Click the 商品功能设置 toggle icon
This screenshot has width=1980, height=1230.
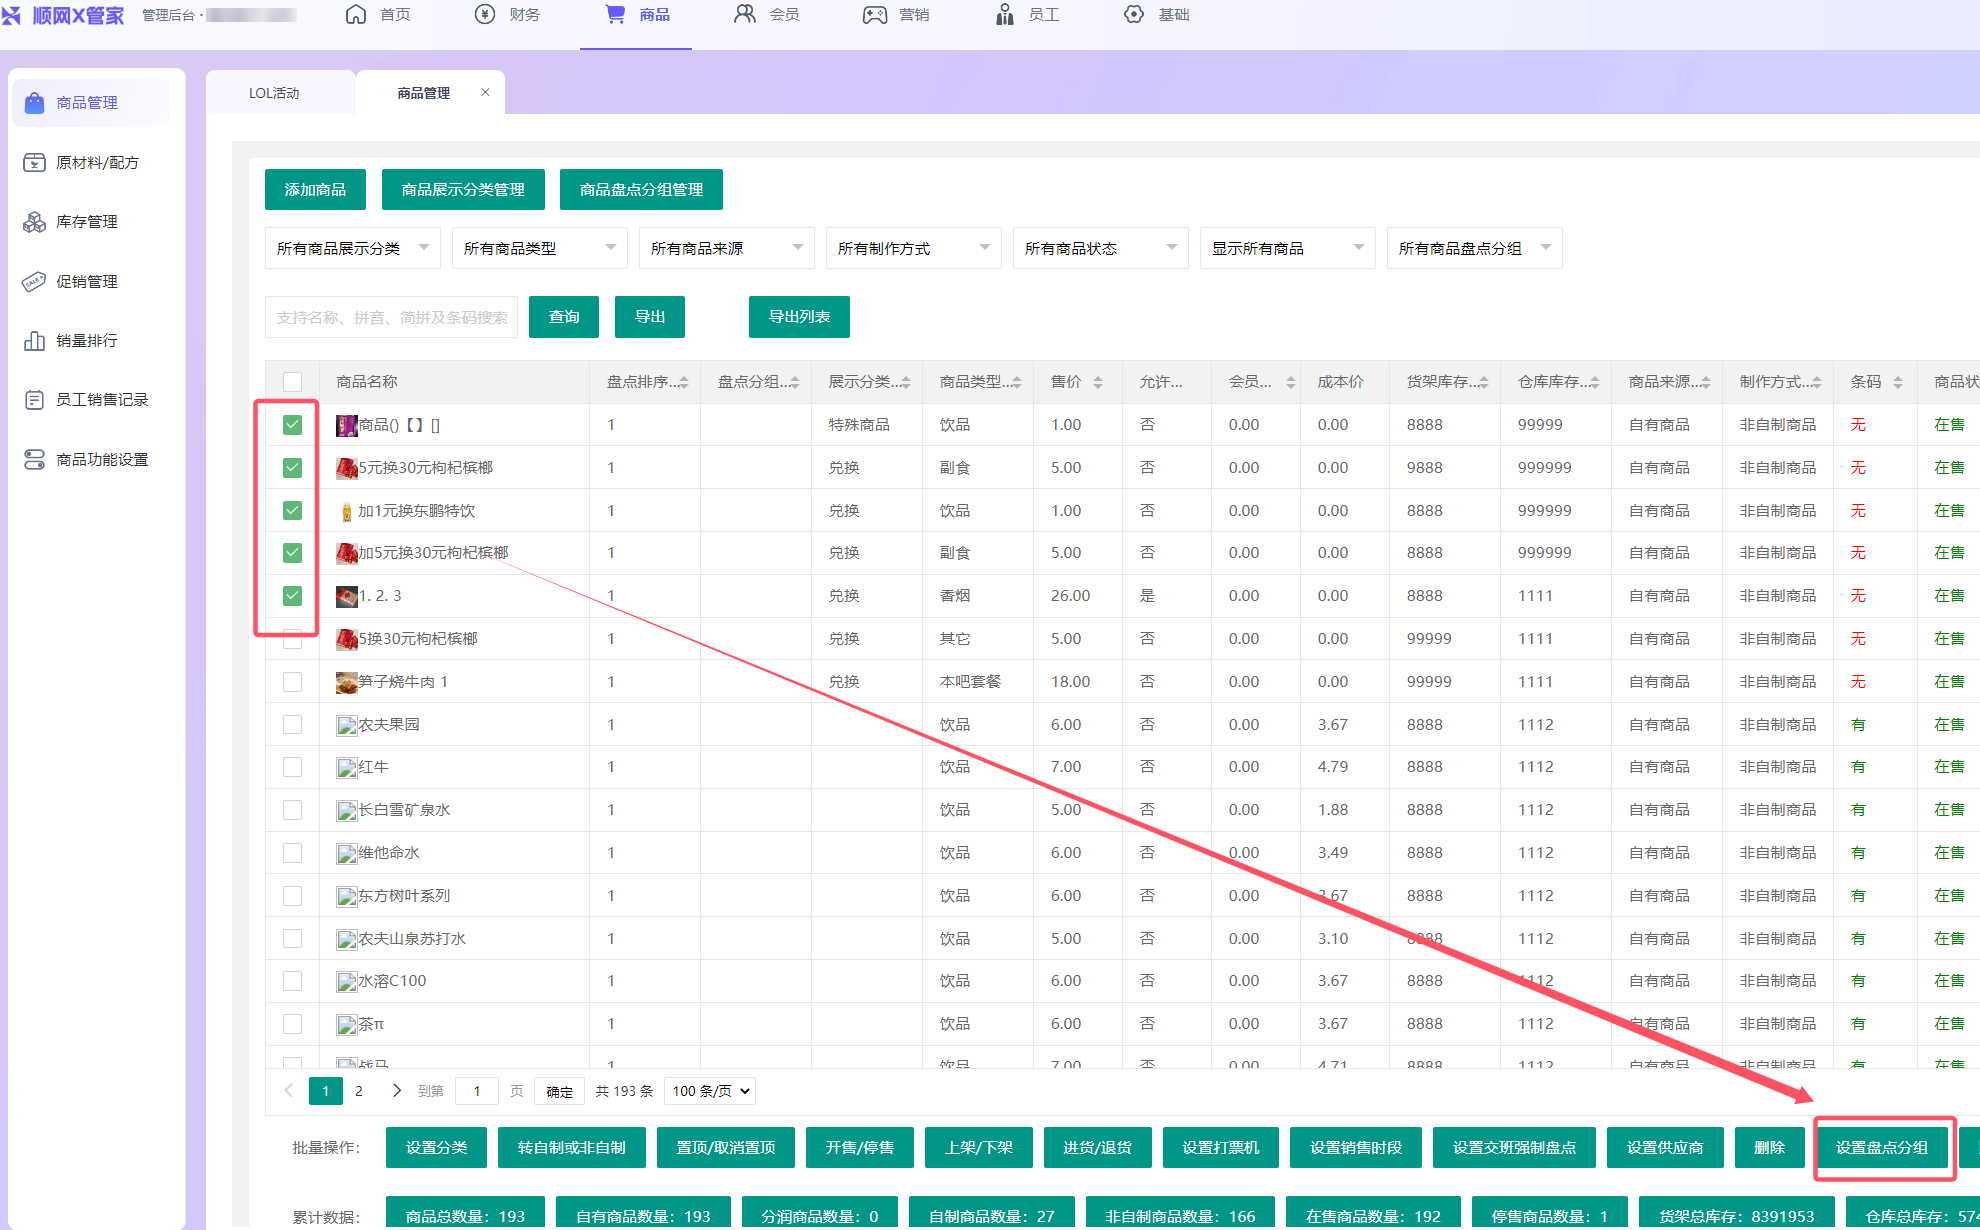point(35,459)
